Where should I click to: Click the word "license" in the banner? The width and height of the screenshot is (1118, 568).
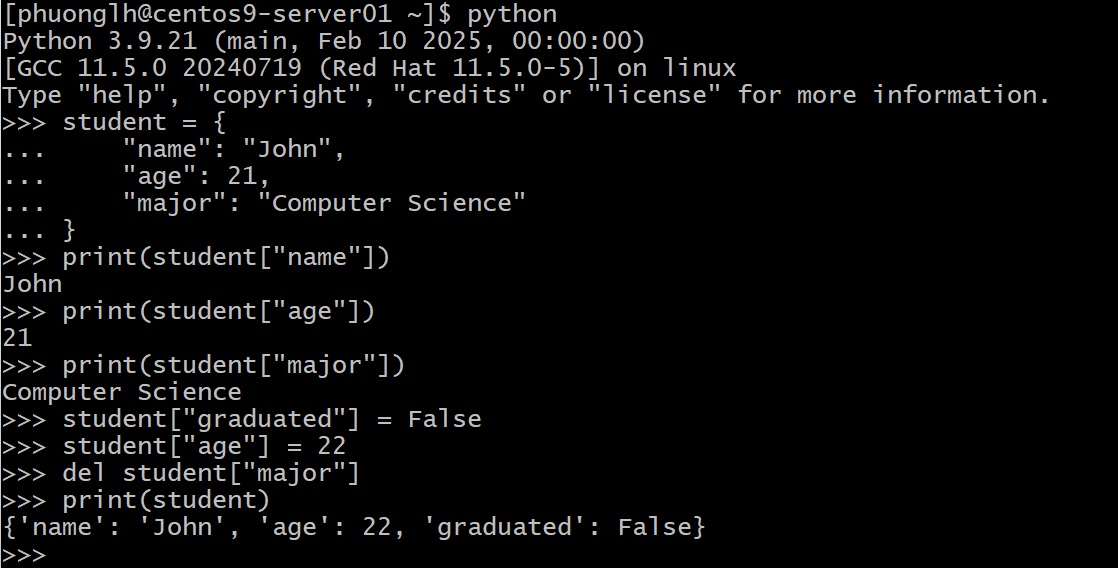(654, 95)
